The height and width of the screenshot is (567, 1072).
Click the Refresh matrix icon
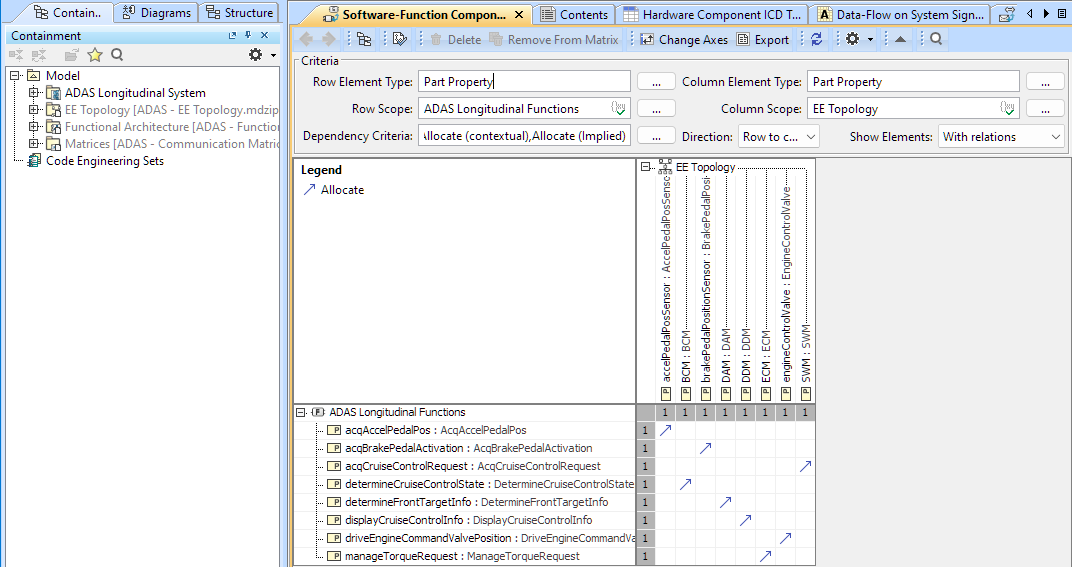[x=817, y=39]
